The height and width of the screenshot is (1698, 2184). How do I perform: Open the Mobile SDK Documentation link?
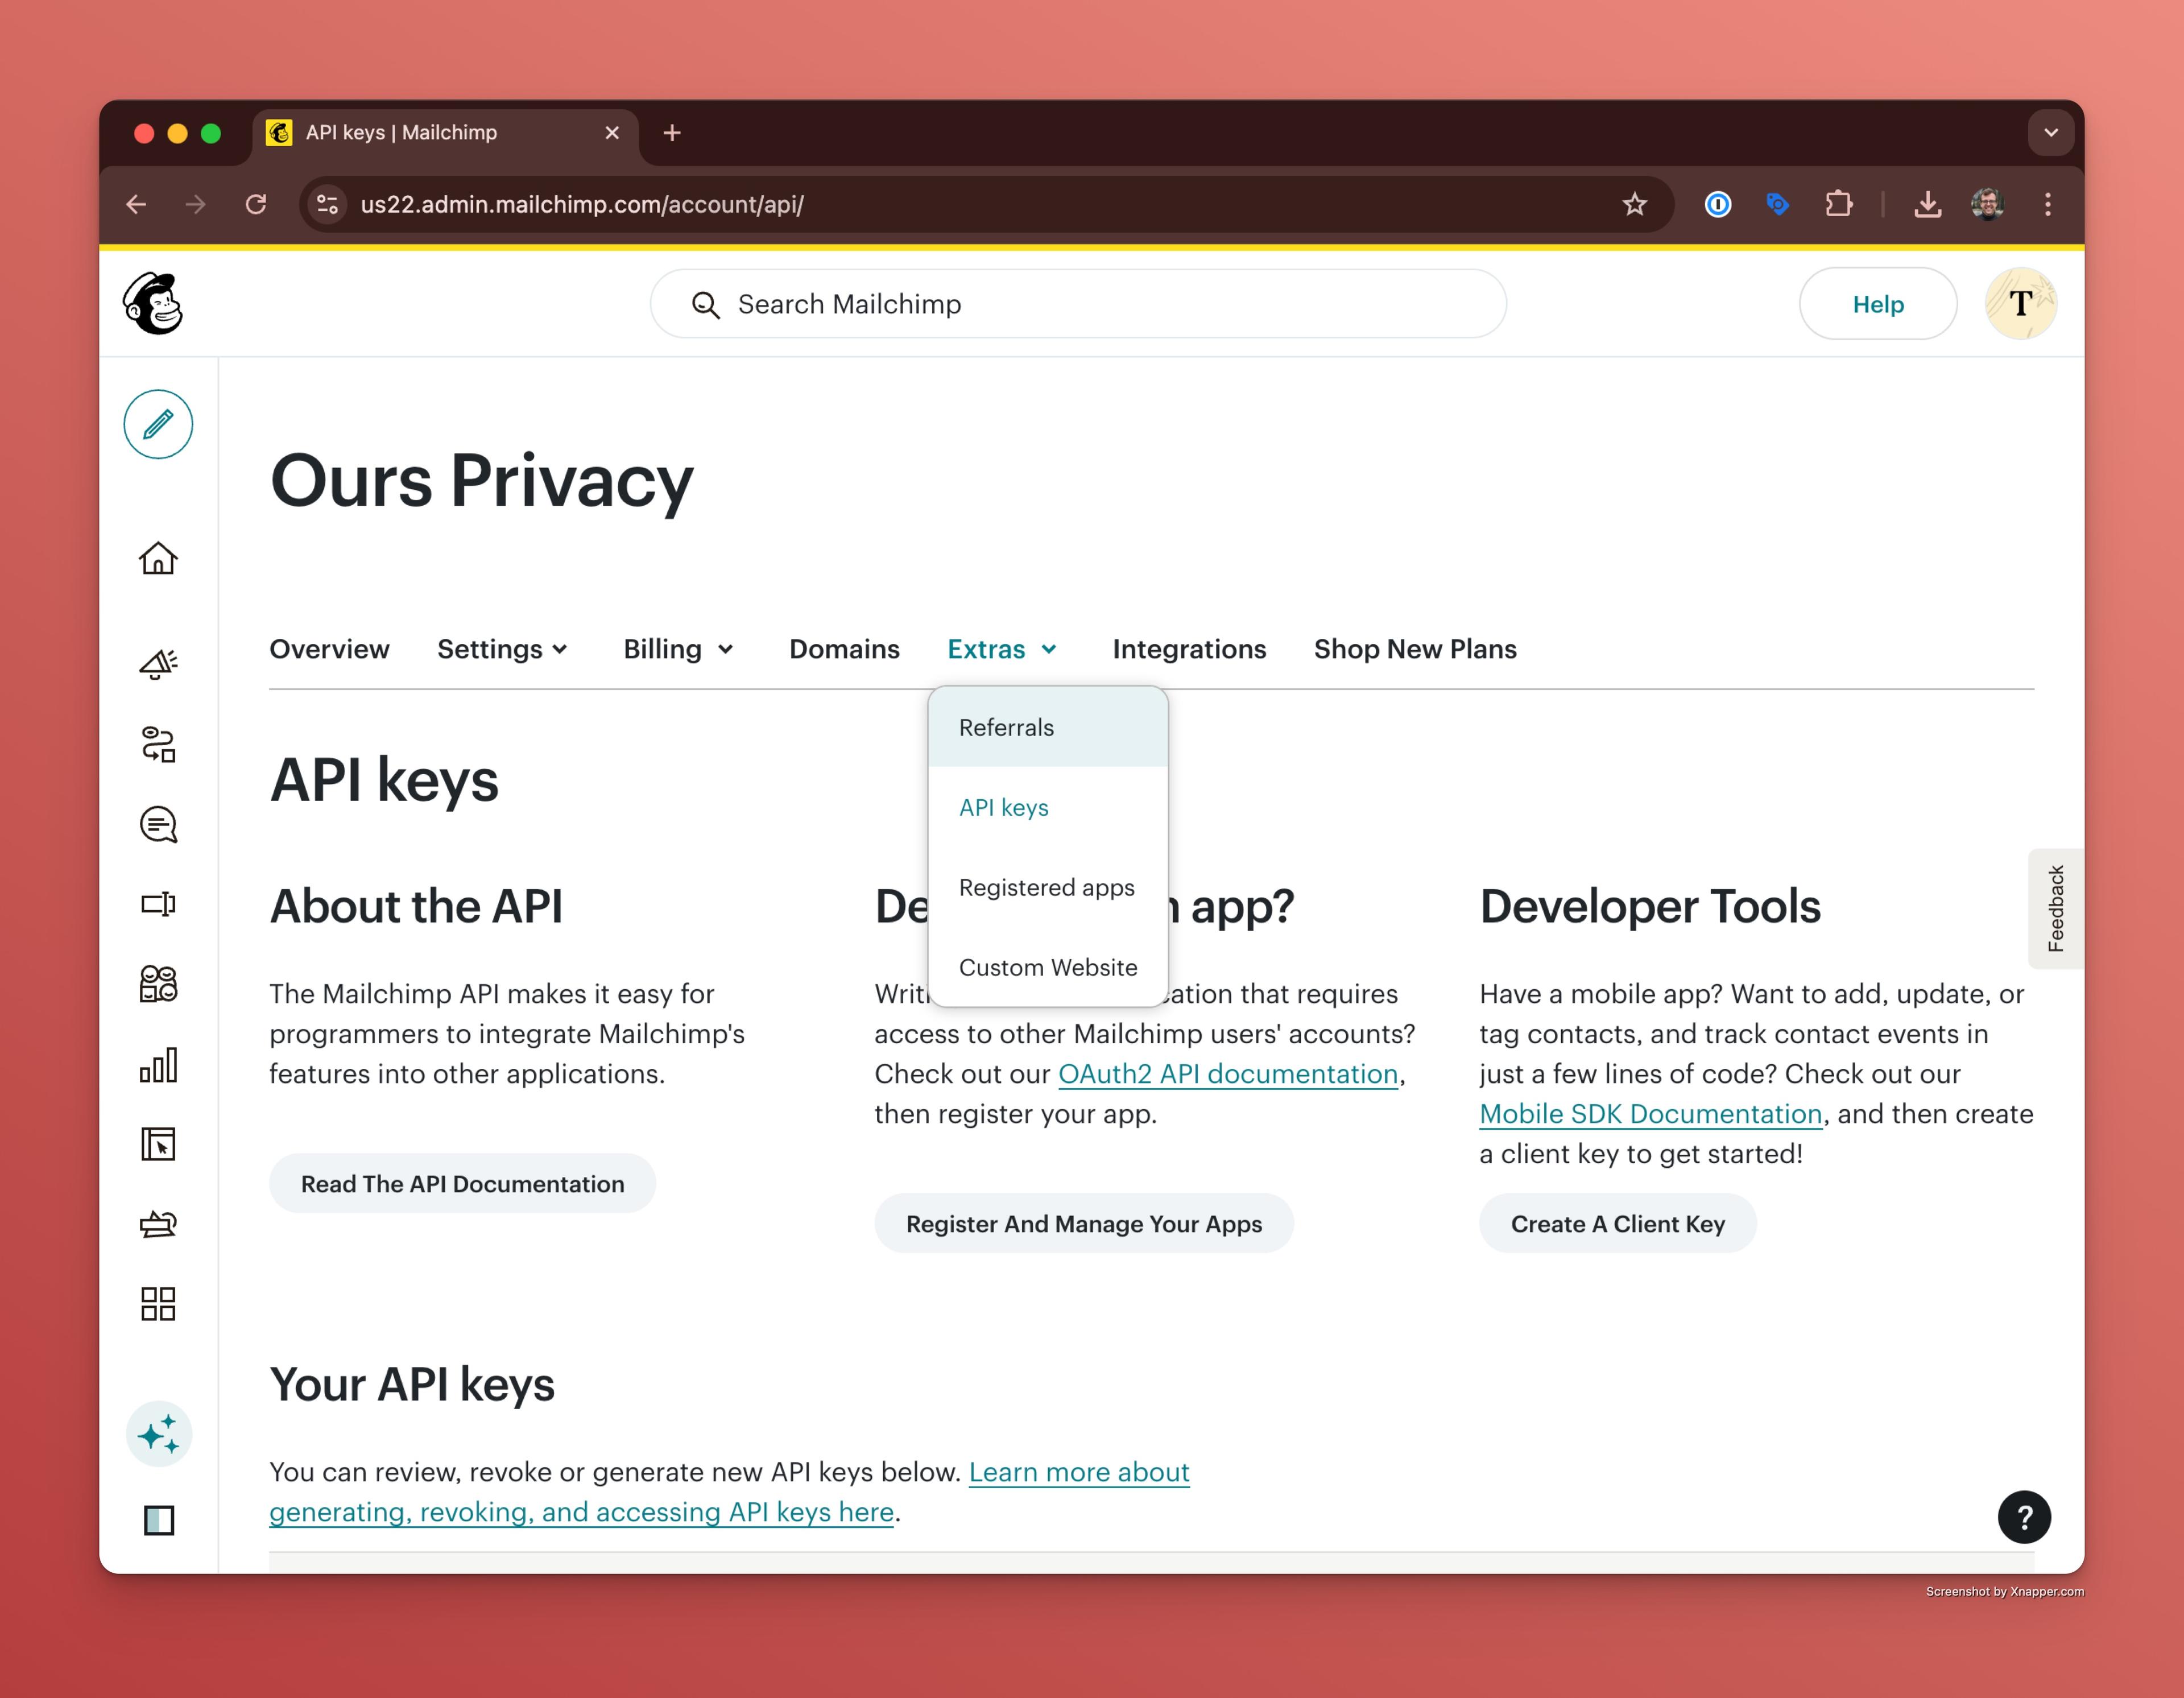point(1650,1113)
